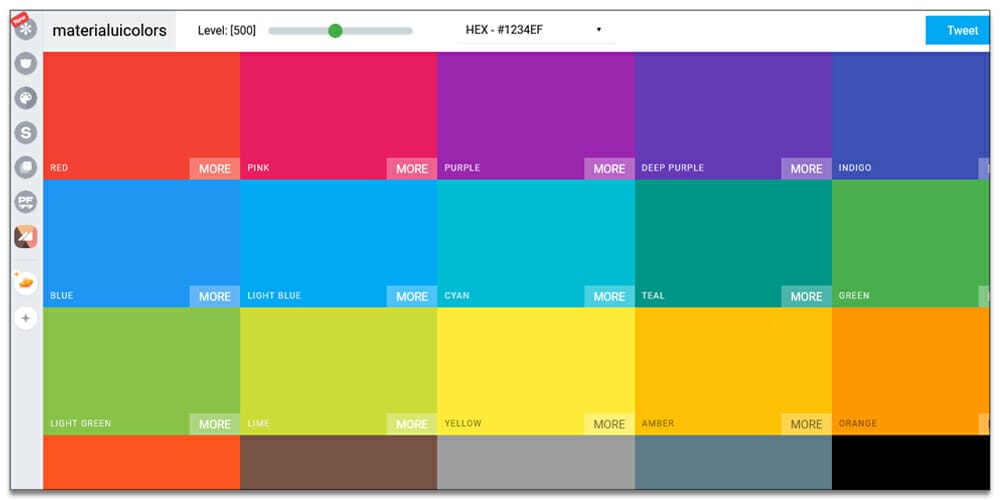Click the Level: [500] label
Viewport: 1000px width, 500px height.
[x=226, y=31]
